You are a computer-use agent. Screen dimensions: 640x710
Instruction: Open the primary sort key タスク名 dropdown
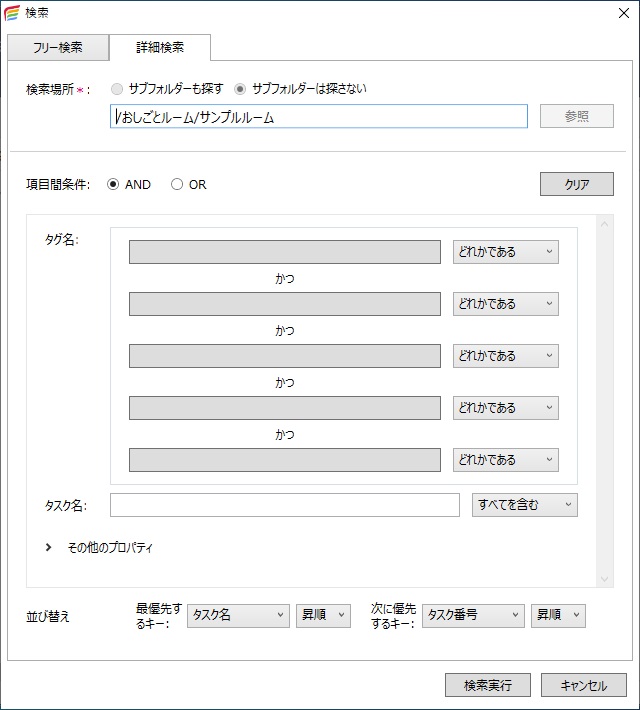click(238, 615)
